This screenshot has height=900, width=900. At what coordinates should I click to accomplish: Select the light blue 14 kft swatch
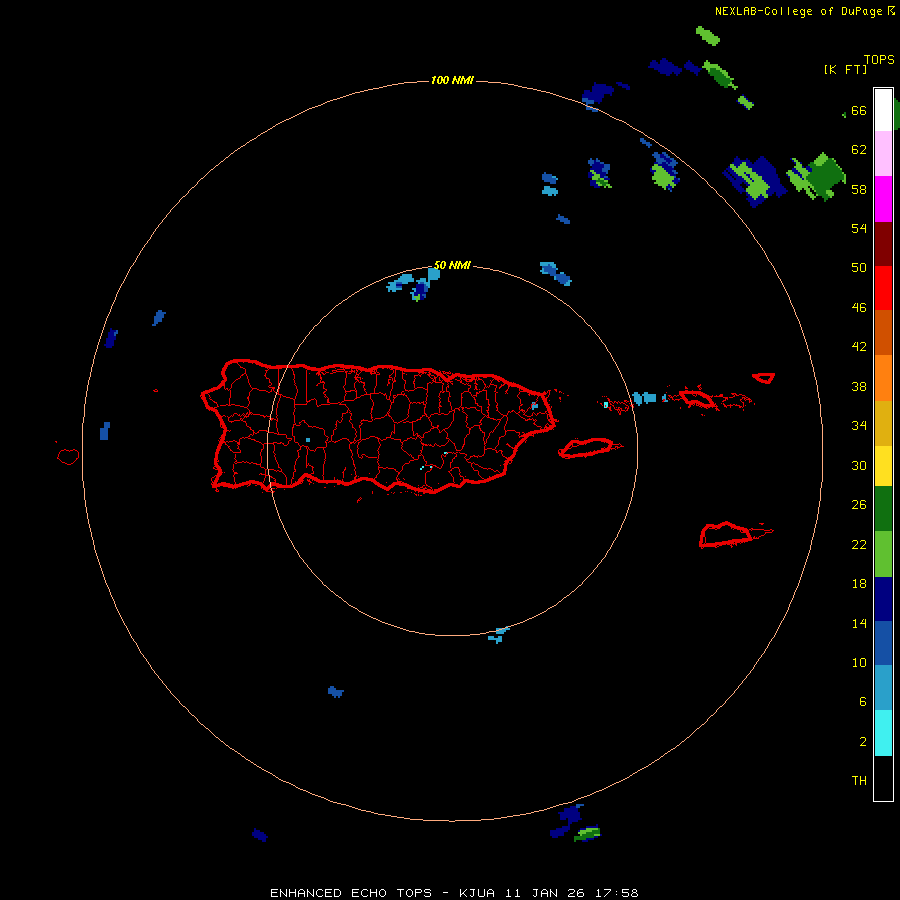pyautogui.click(x=883, y=688)
